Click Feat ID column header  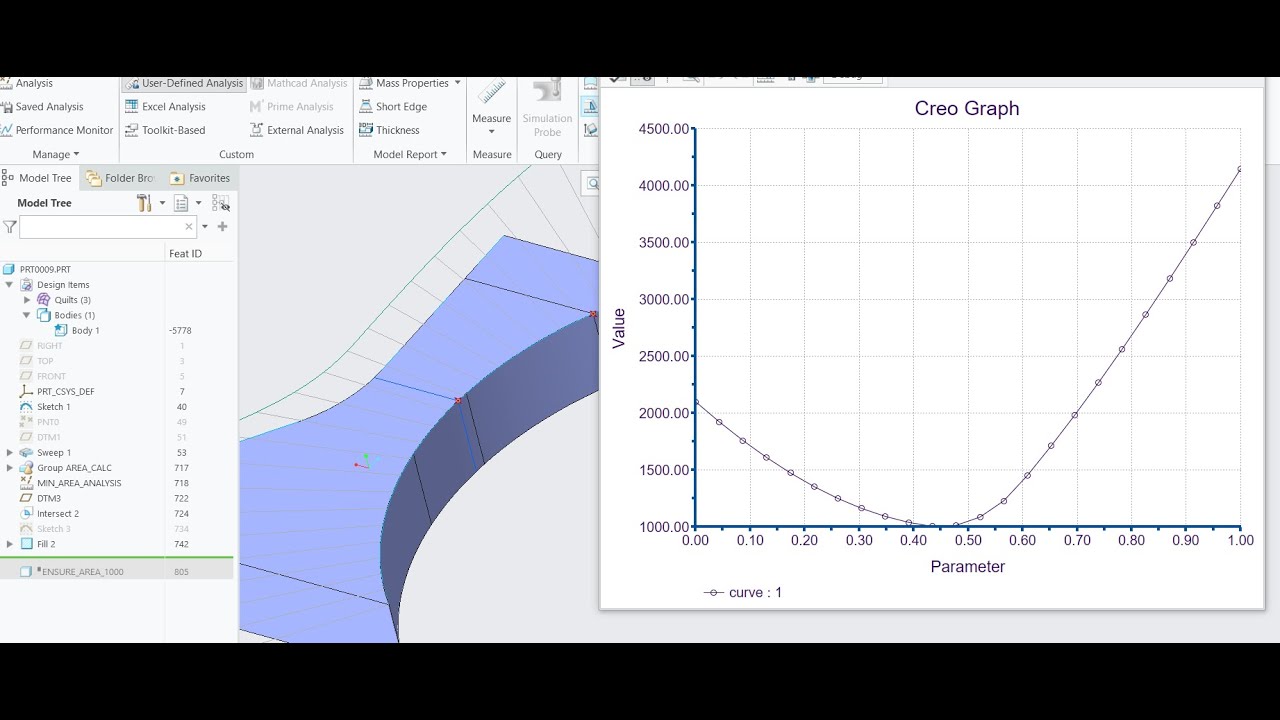click(x=185, y=254)
